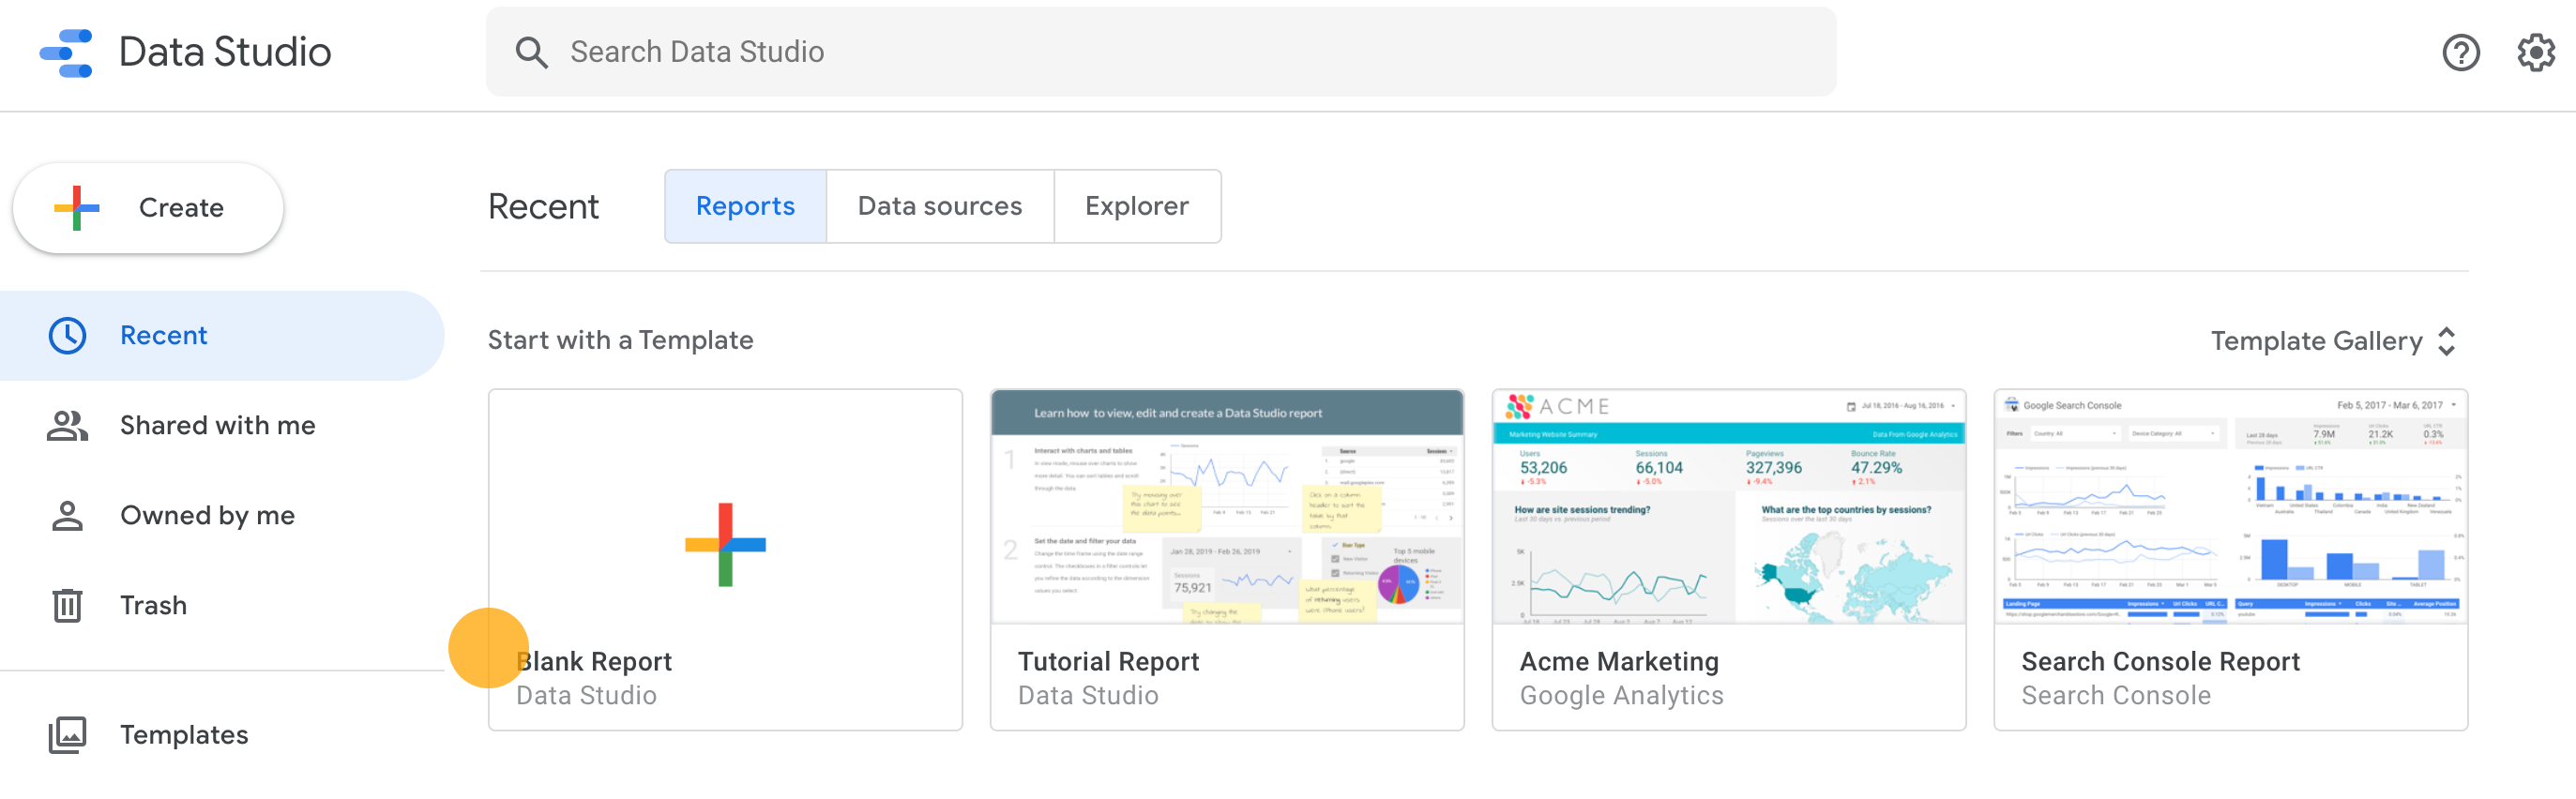Click the Start with a Template heading
This screenshot has height=799, width=2576.
click(x=620, y=341)
